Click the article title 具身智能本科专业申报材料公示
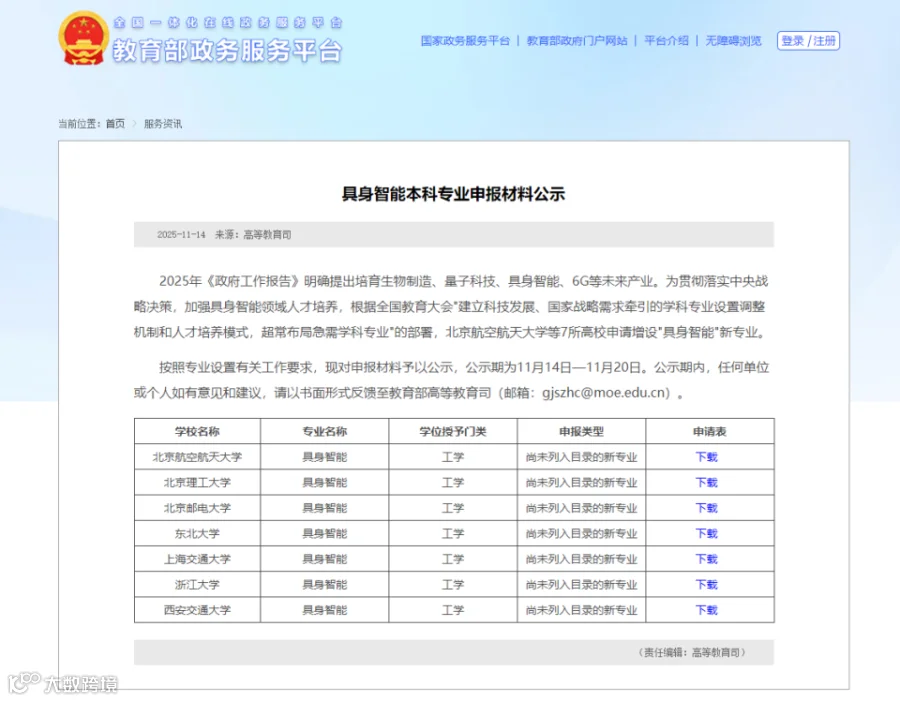This screenshot has height=701, width=900. coord(453,194)
